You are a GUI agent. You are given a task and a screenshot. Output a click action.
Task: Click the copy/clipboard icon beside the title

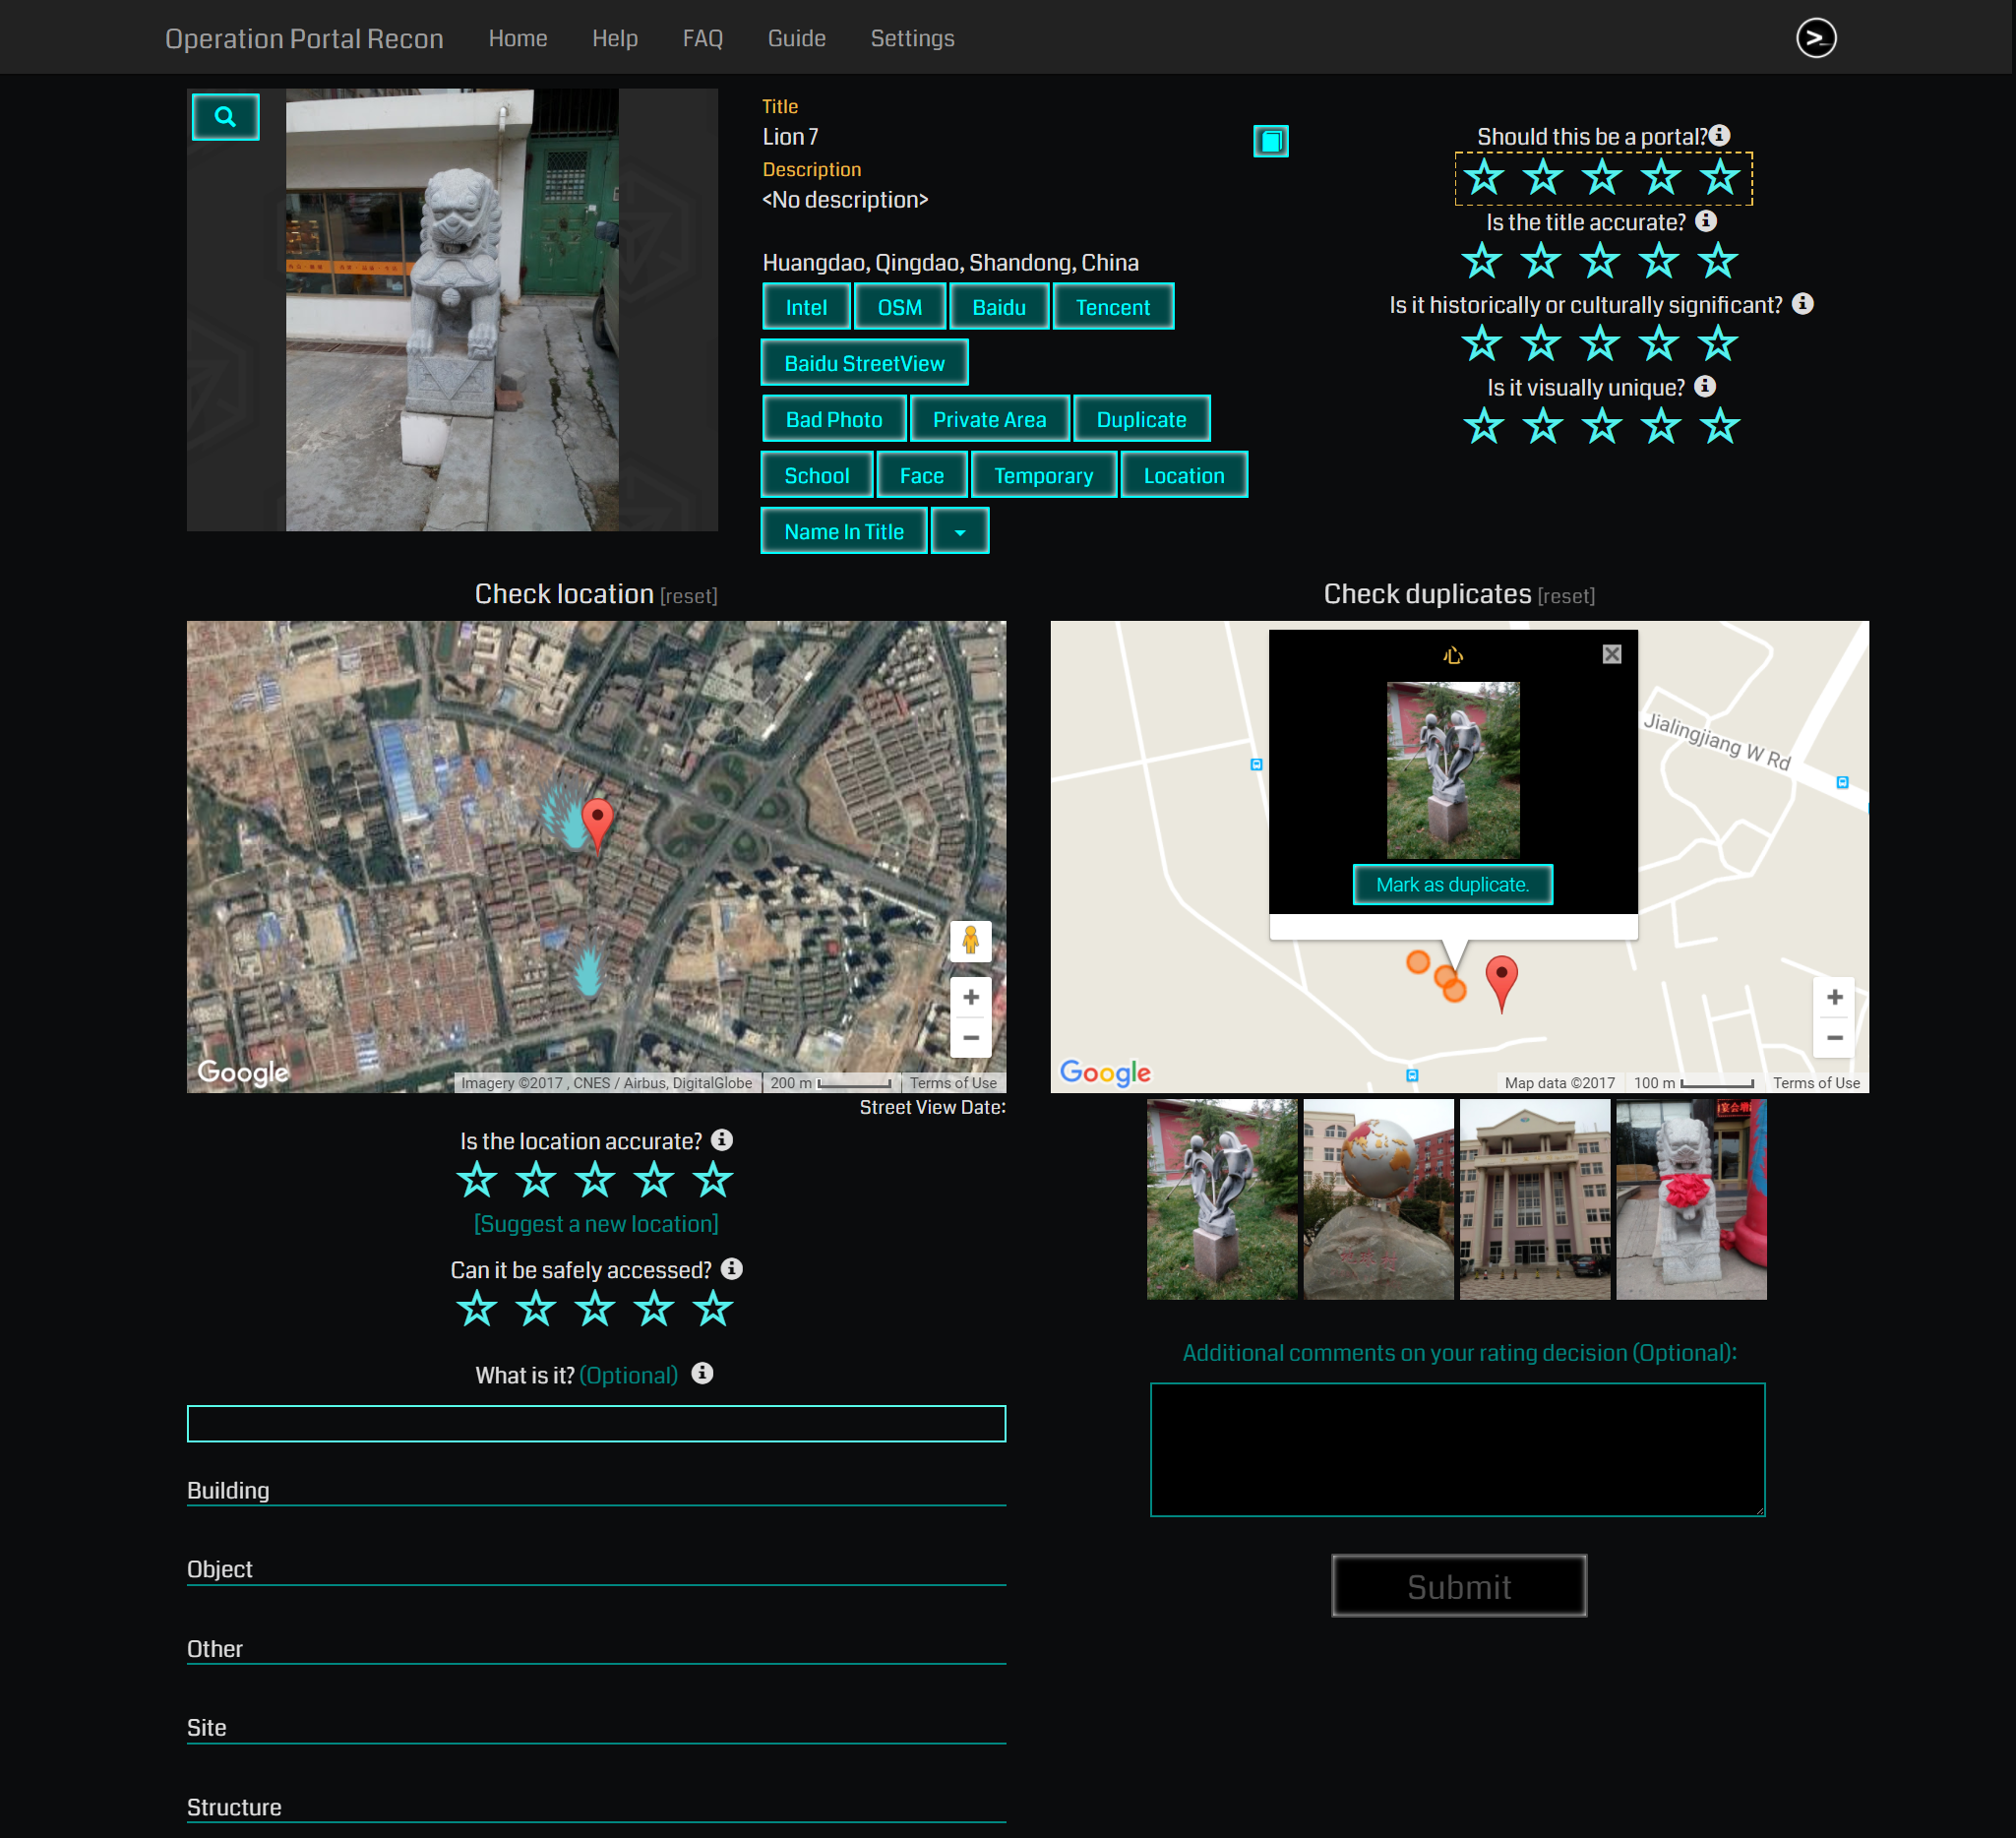pos(1270,141)
